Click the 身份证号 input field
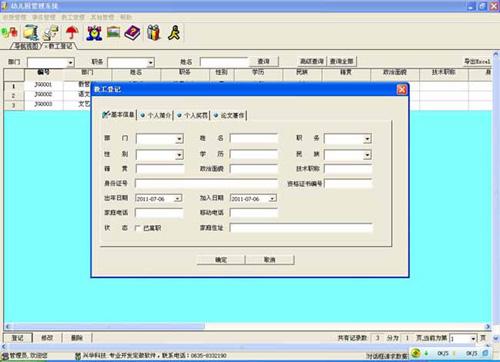This screenshot has width=500, height=362. point(206,184)
